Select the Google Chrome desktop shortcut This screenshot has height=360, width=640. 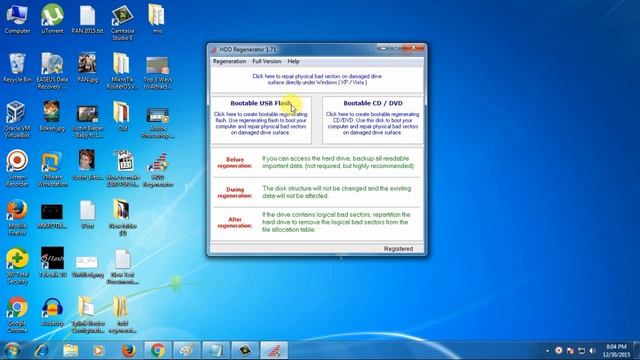(17, 314)
